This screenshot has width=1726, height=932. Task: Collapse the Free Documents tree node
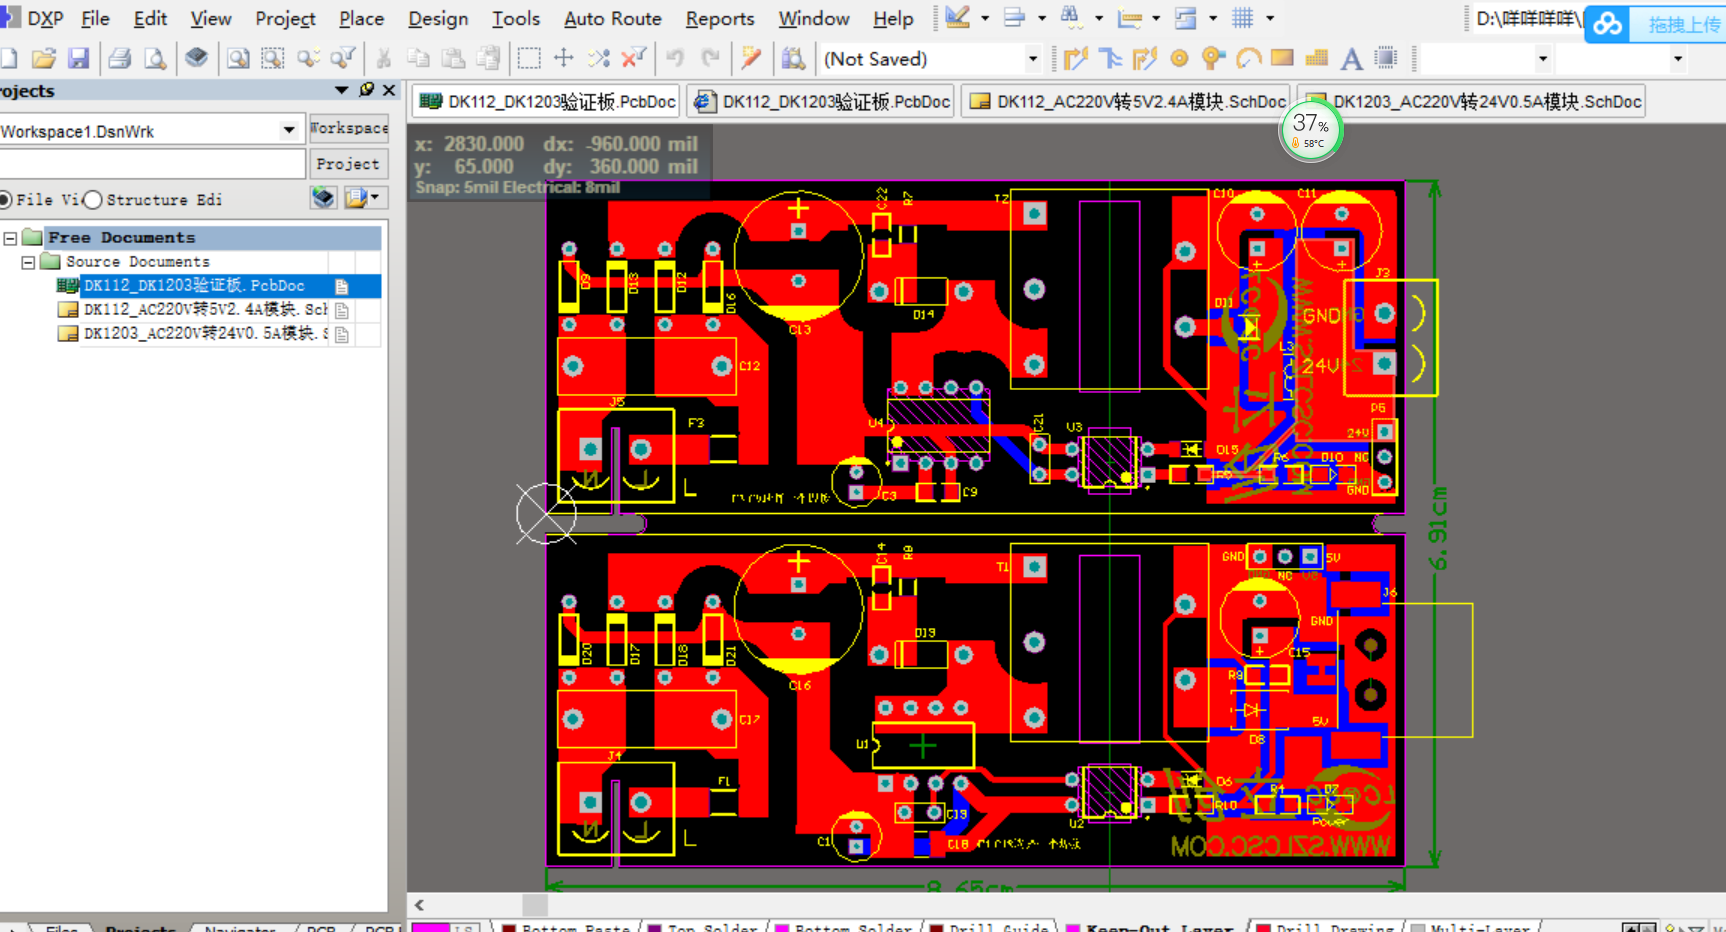point(10,238)
